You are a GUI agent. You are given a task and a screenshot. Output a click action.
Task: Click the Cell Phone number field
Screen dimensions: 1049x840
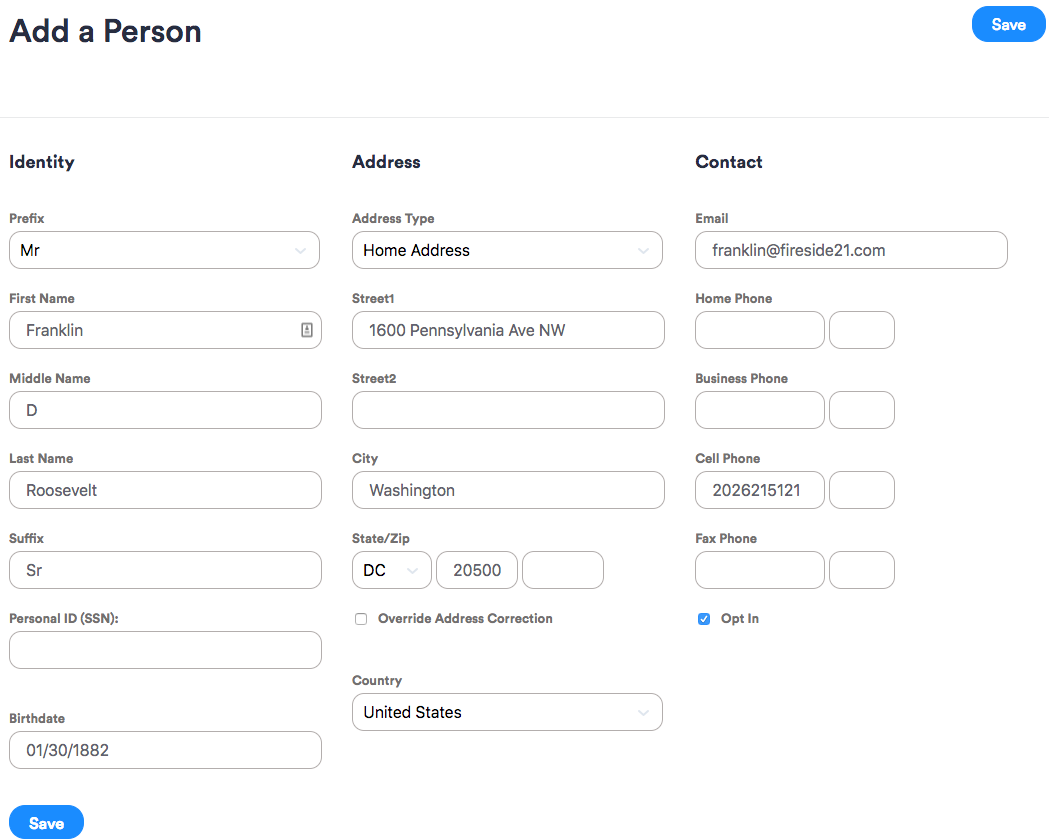[x=759, y=490]
